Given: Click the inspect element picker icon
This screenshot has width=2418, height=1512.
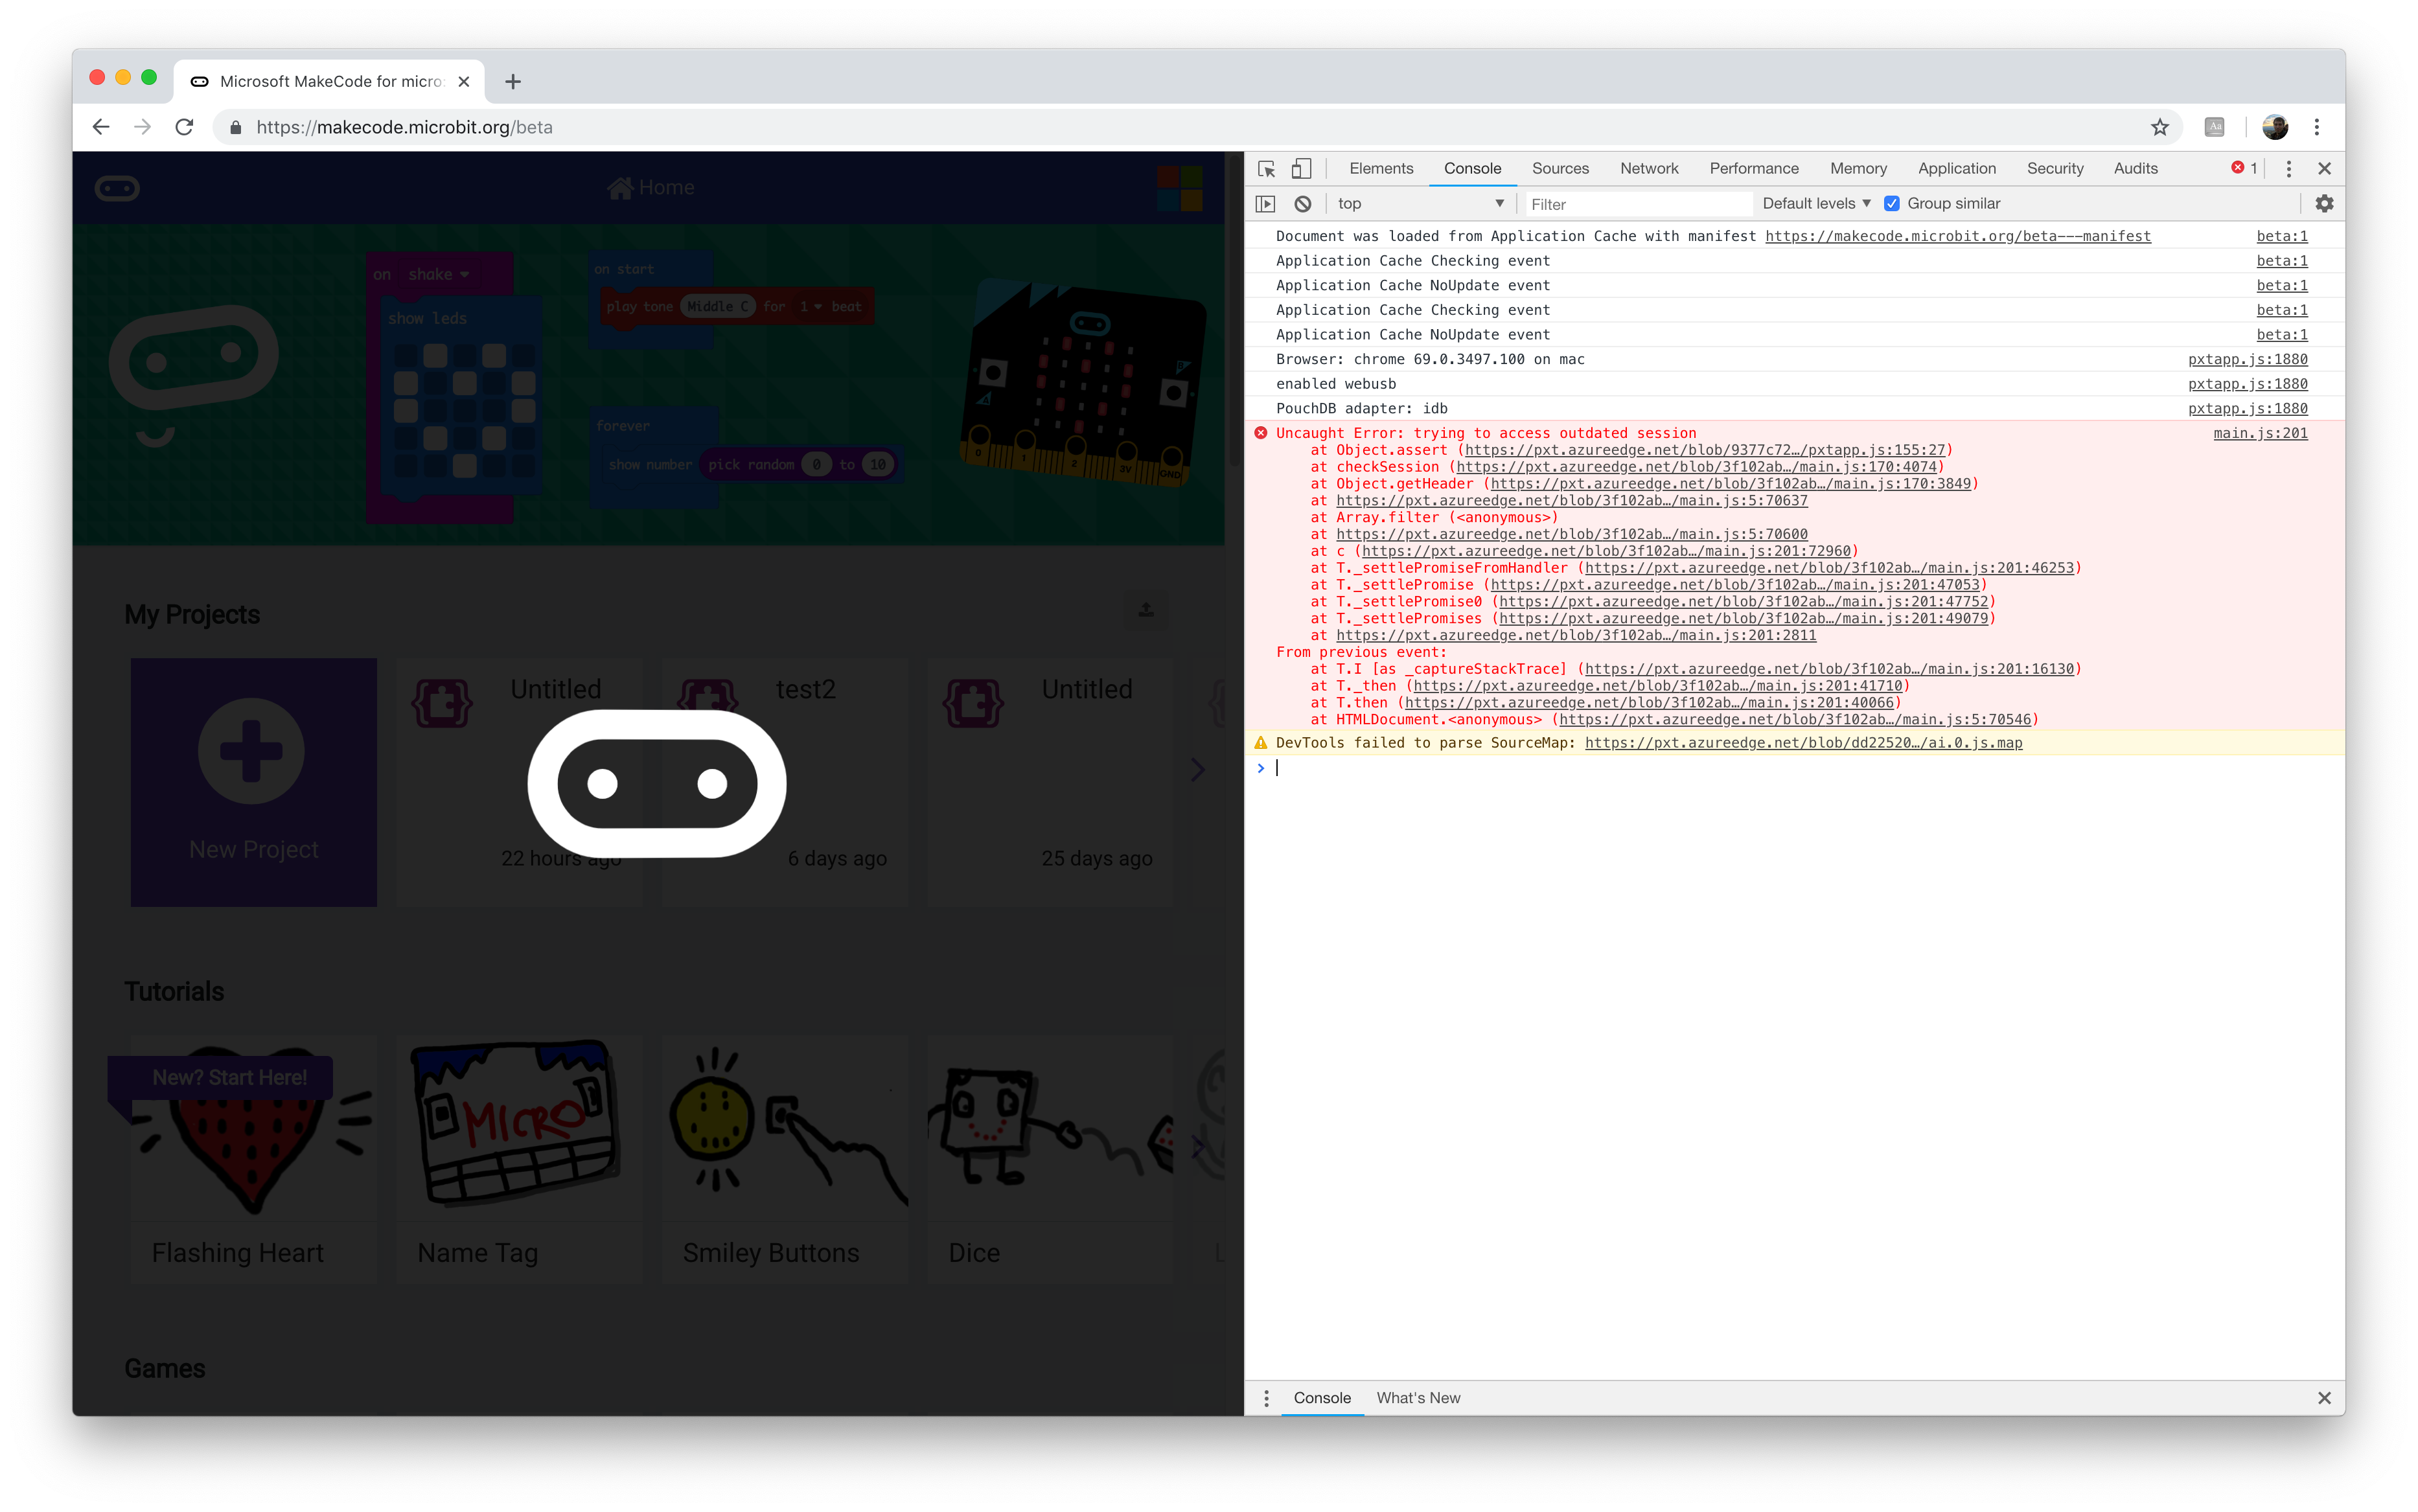Looking at the screenshot, I should pos(1266,169).
